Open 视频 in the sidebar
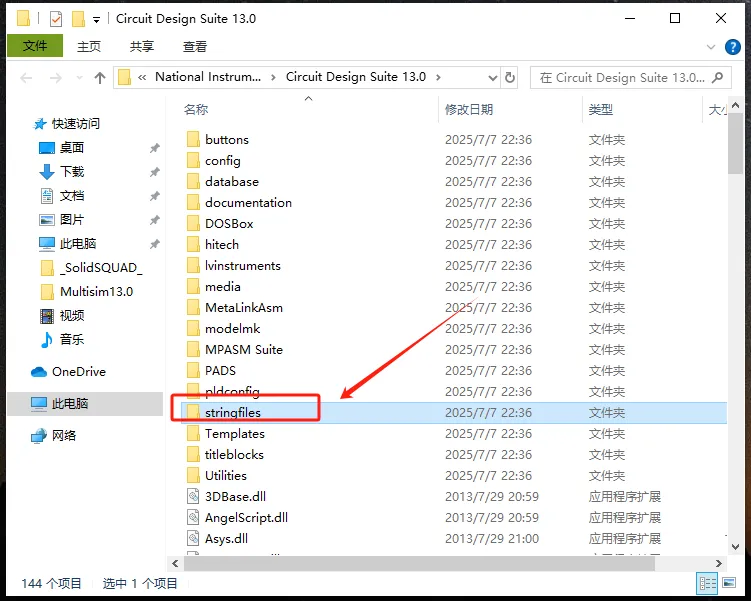 61,315
